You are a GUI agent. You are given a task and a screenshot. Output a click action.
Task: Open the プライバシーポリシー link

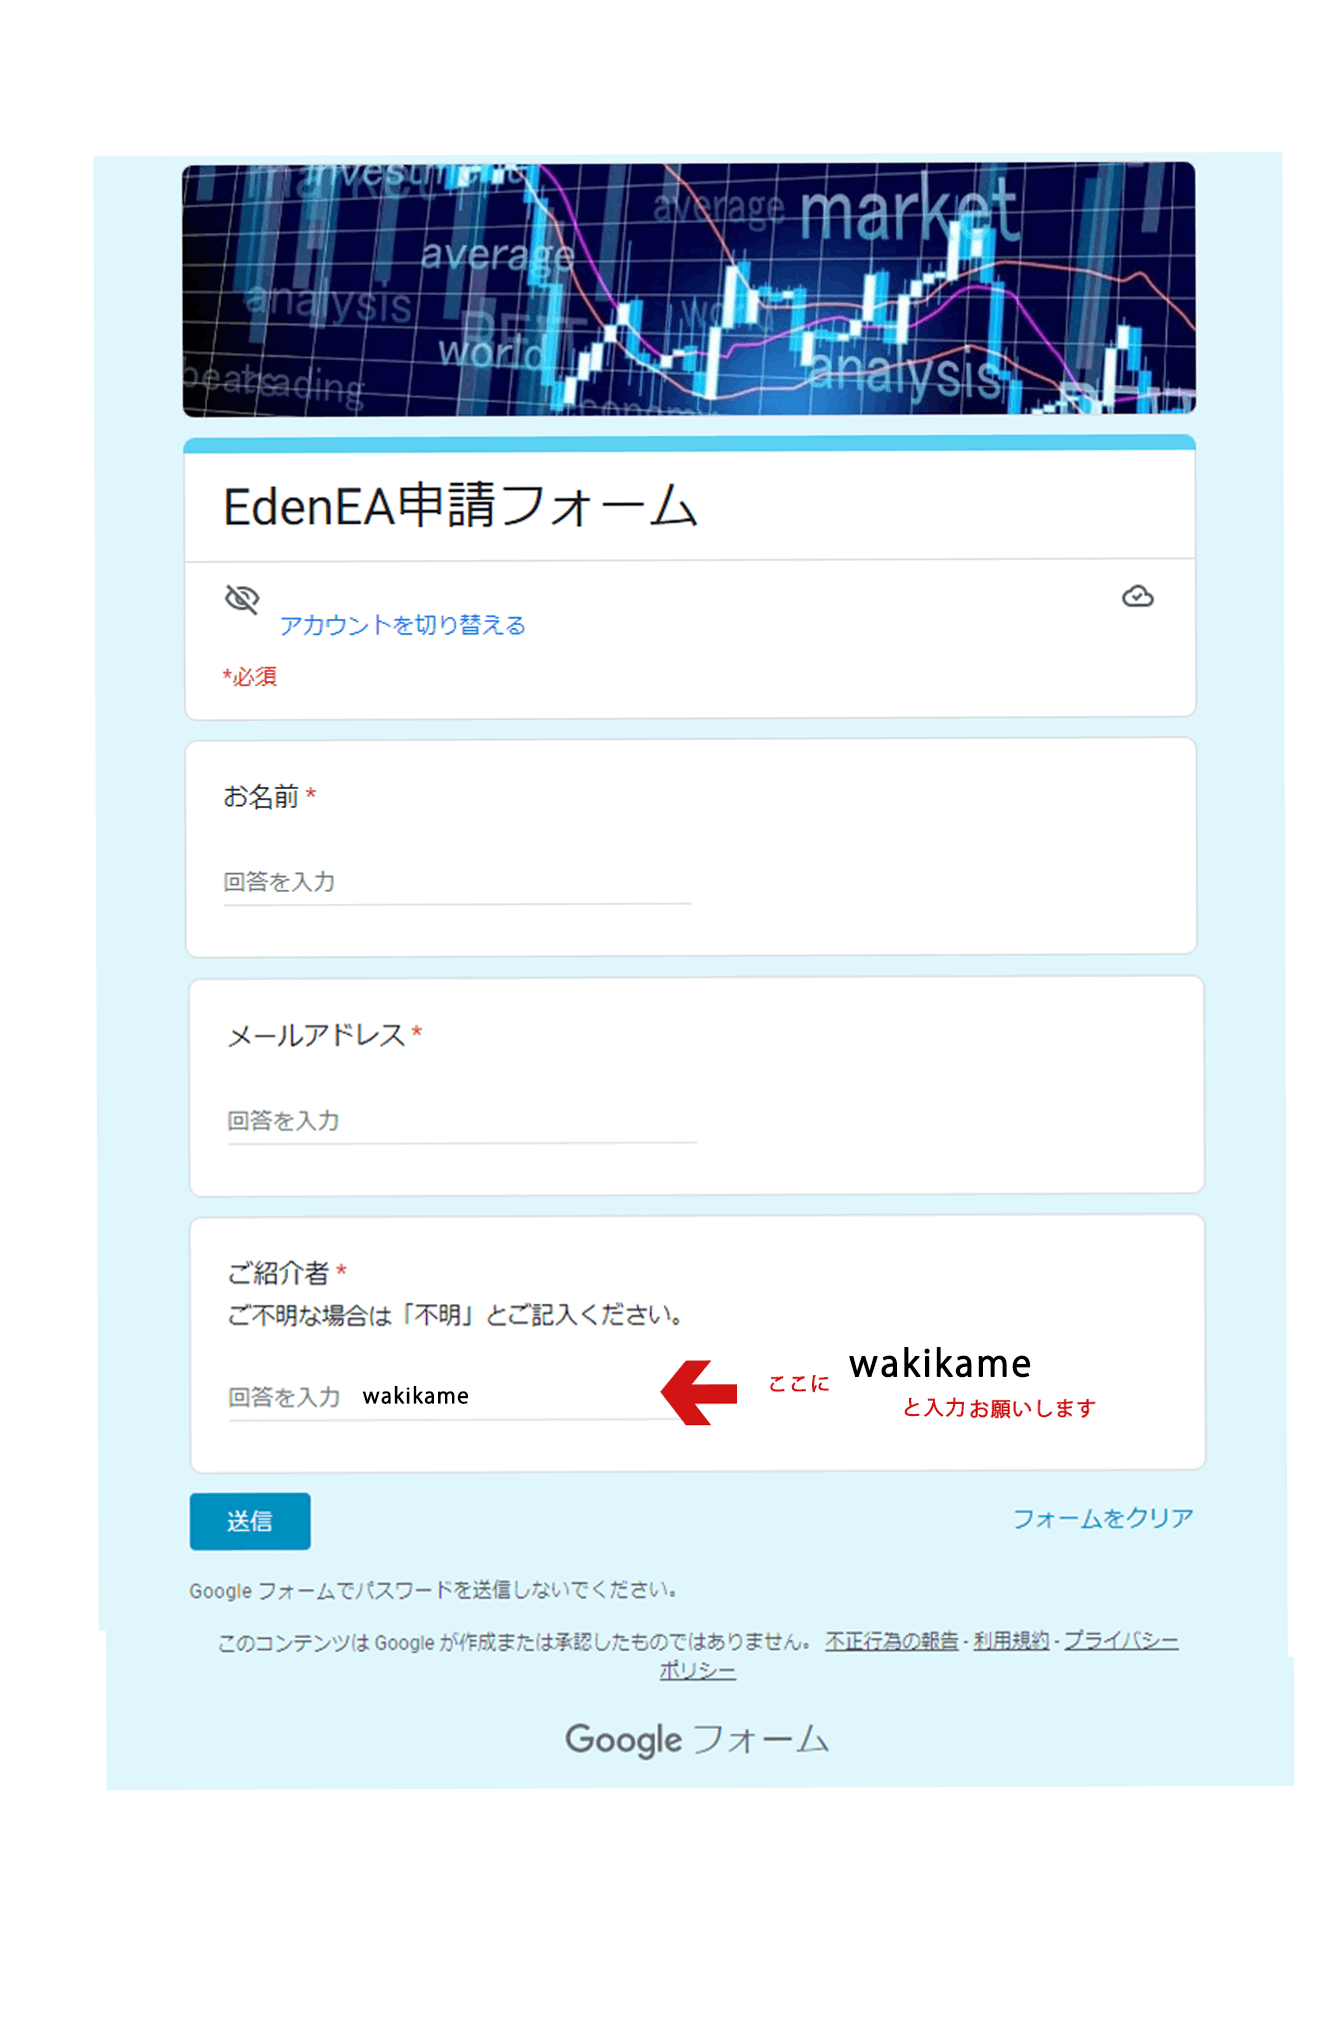[1121, 1641]
